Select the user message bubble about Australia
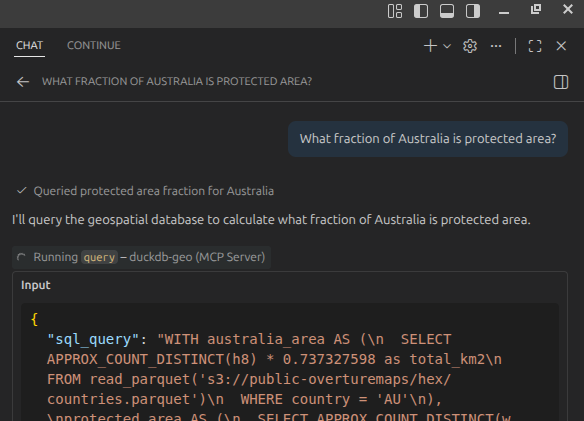The width and height of the screenshot is (584, 421). 428,139
